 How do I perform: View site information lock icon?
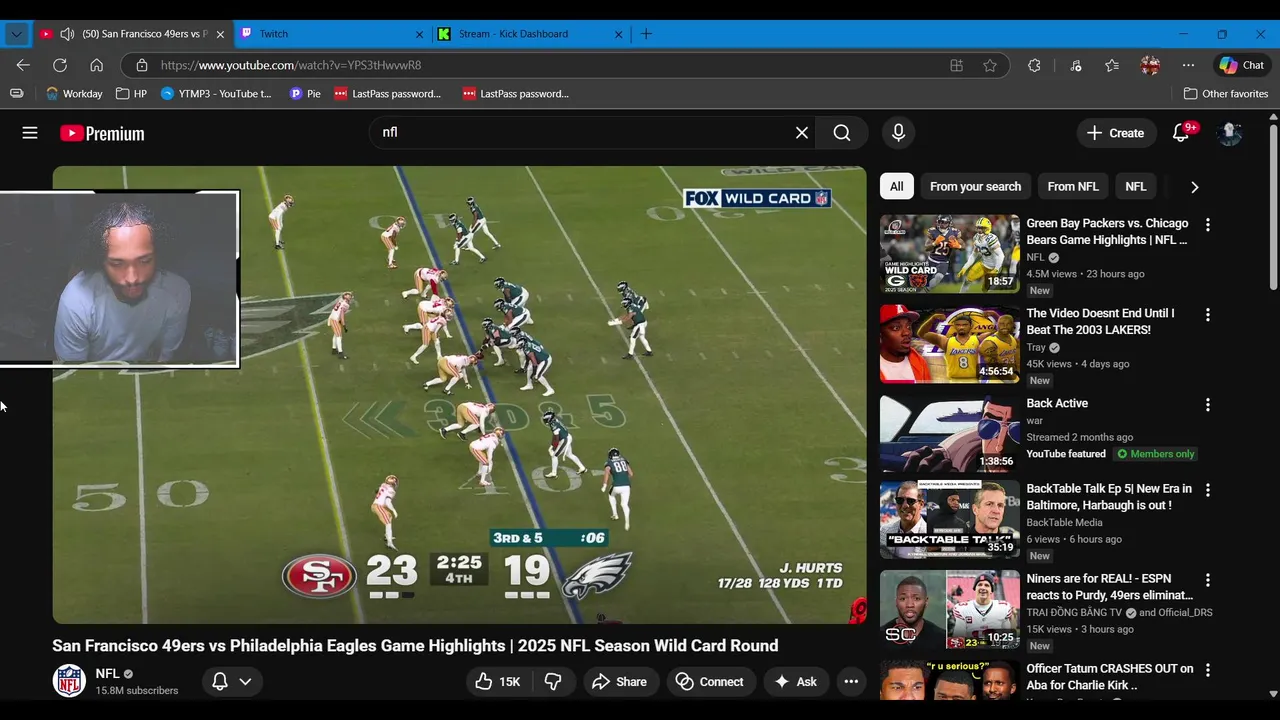click(142, 65)
